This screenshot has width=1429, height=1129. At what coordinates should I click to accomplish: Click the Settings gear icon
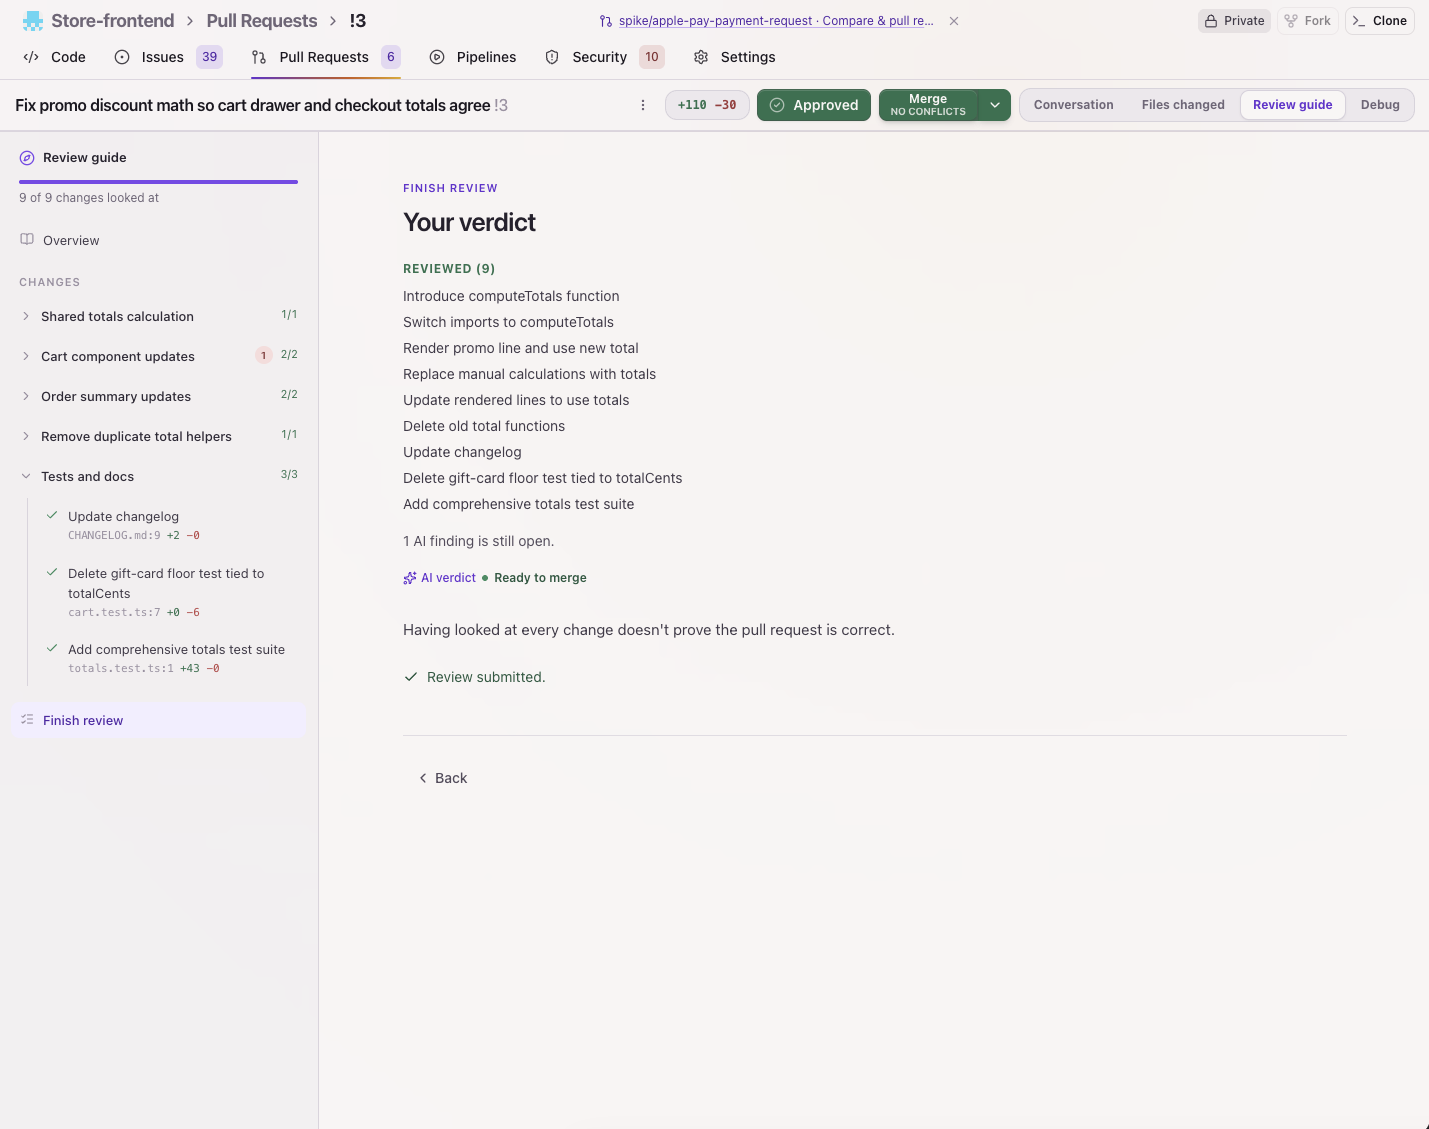[701, 57]
